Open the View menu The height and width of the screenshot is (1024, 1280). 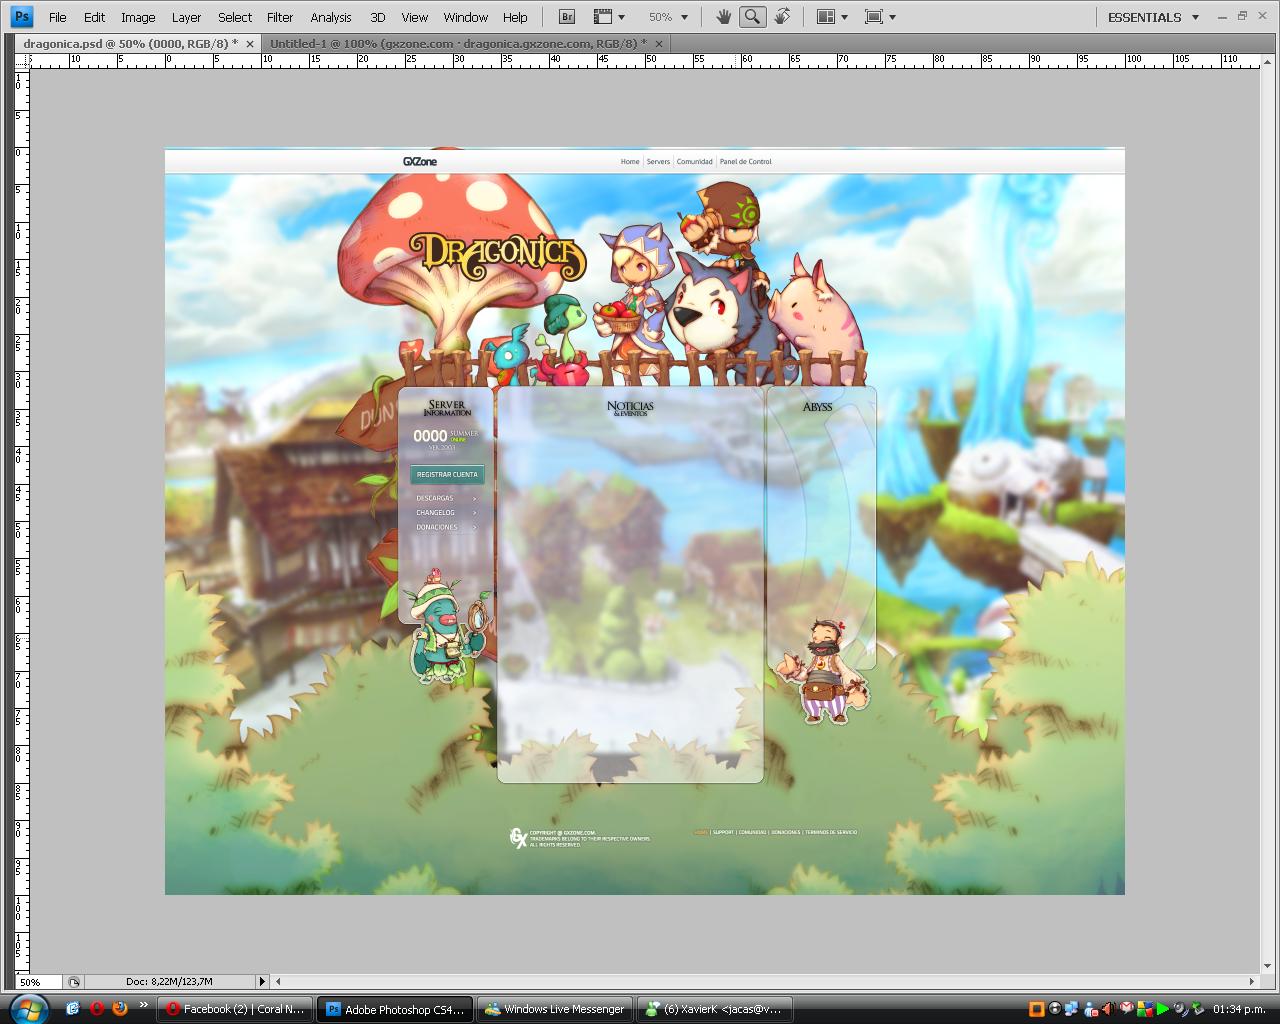414,17
